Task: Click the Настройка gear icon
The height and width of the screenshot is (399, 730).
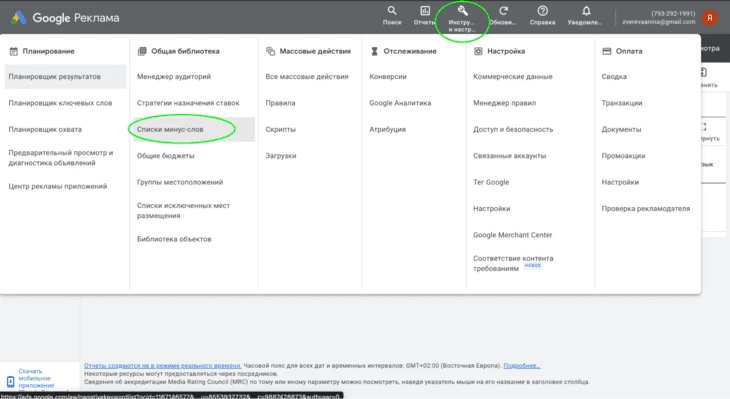Action: (478, 51)
